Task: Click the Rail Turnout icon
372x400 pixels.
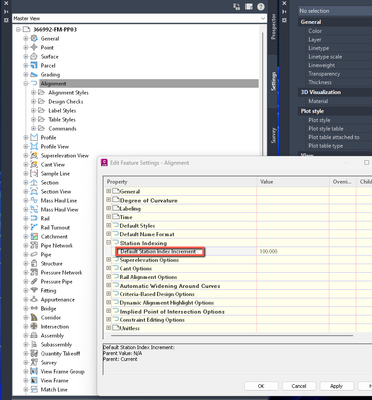Action: (x=34, y=227)
